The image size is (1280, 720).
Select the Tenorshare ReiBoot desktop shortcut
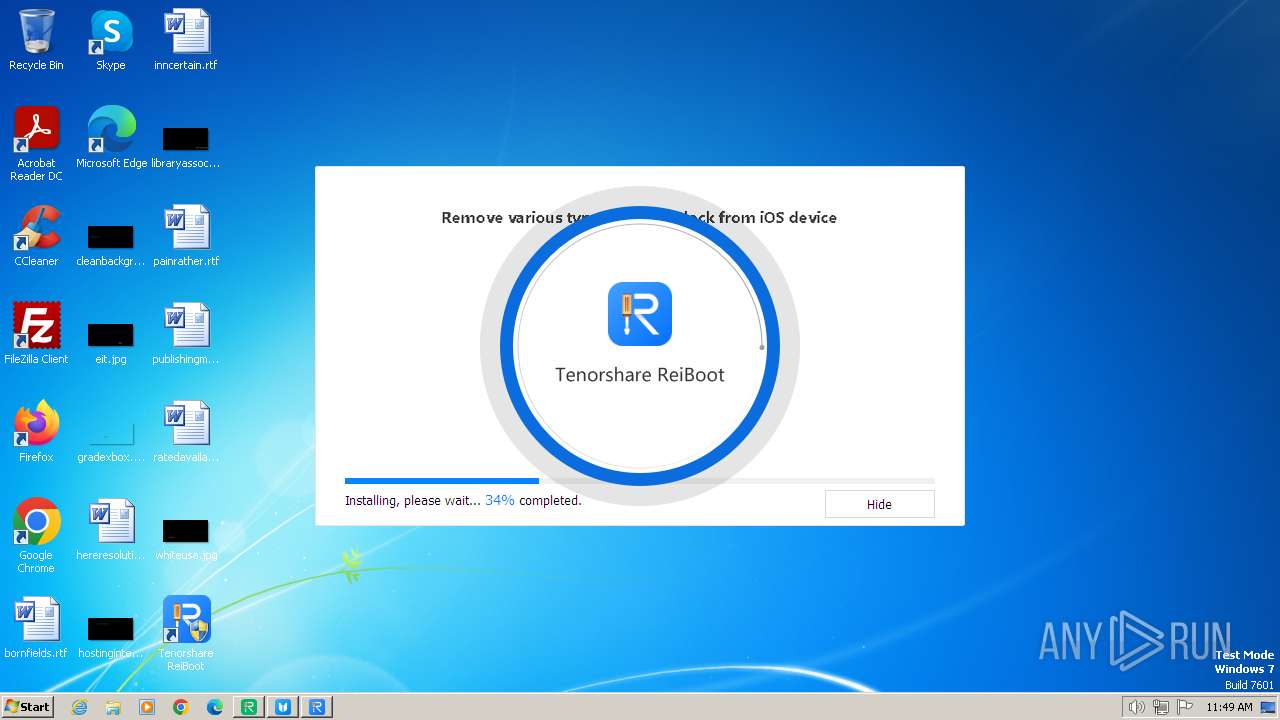(x=186, y=635)
